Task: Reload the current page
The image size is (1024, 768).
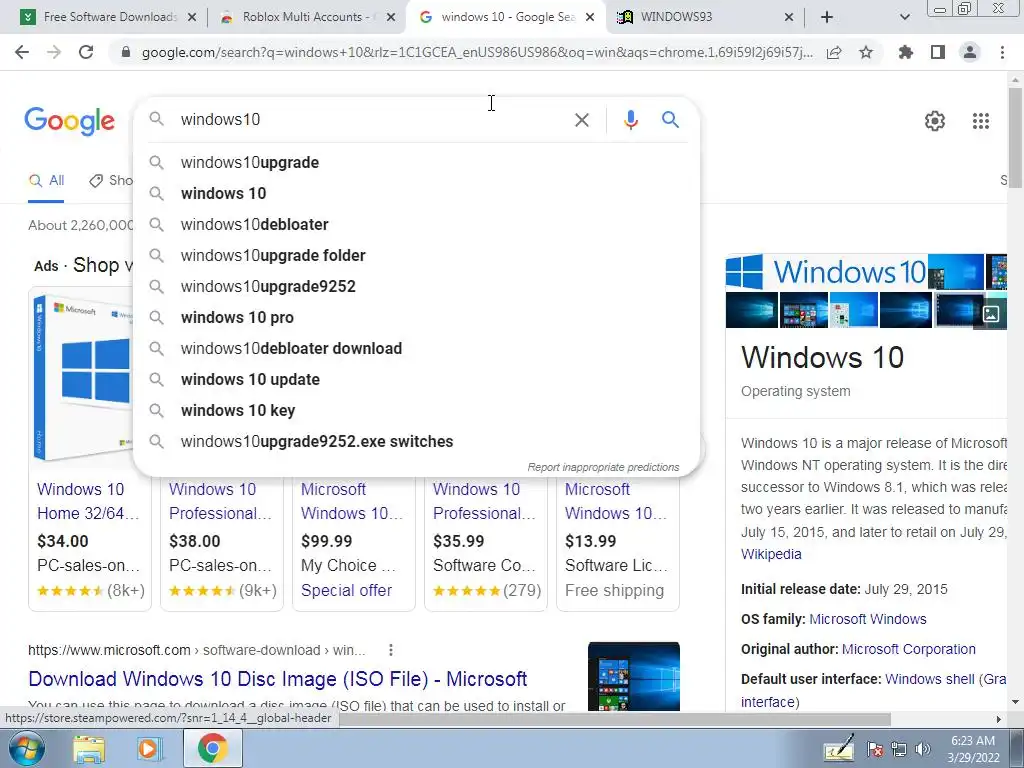Action: (x=86, y=52)
